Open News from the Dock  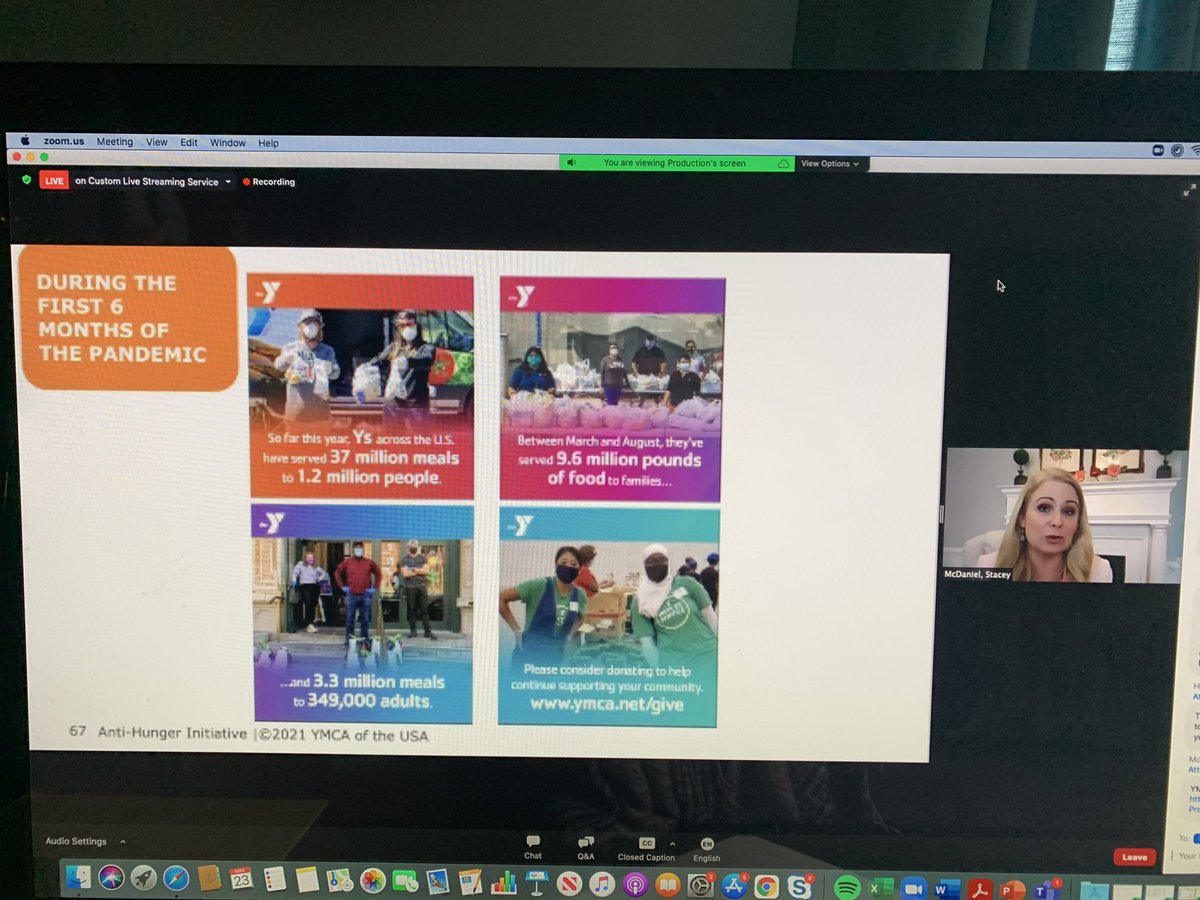click(x=569, y=884)
